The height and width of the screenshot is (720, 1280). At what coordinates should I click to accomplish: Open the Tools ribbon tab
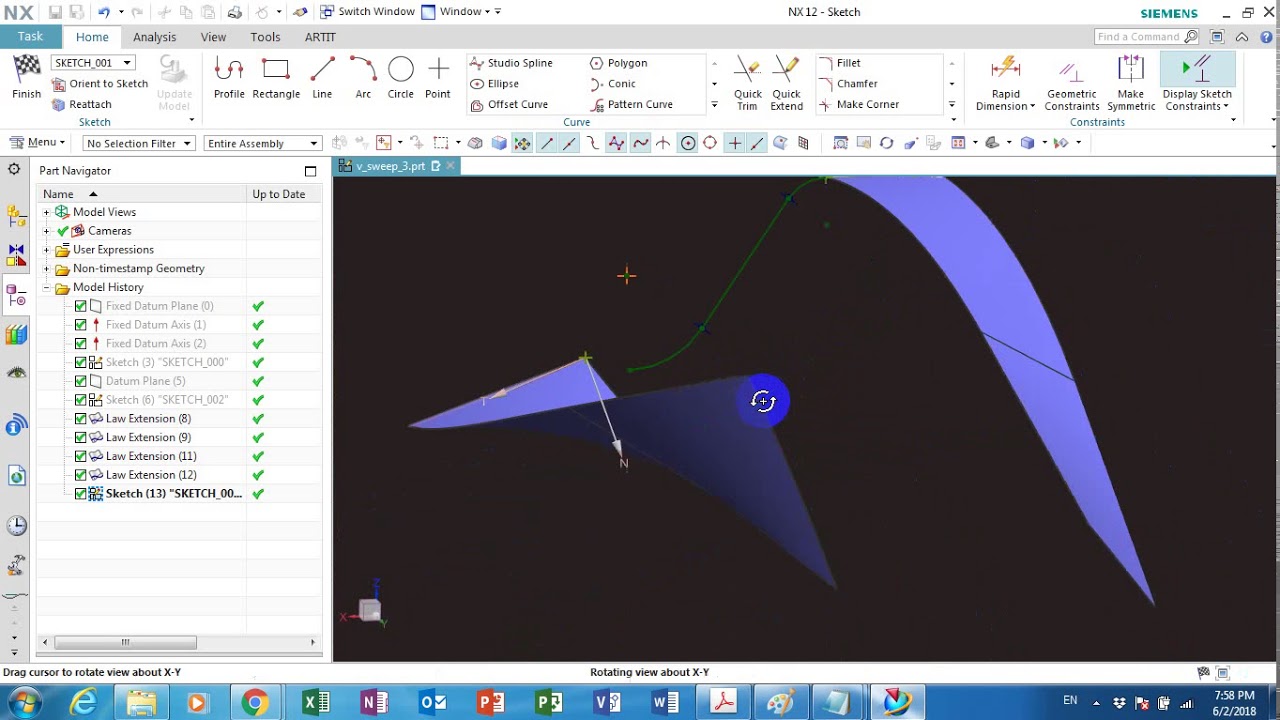tap(265, 37)
